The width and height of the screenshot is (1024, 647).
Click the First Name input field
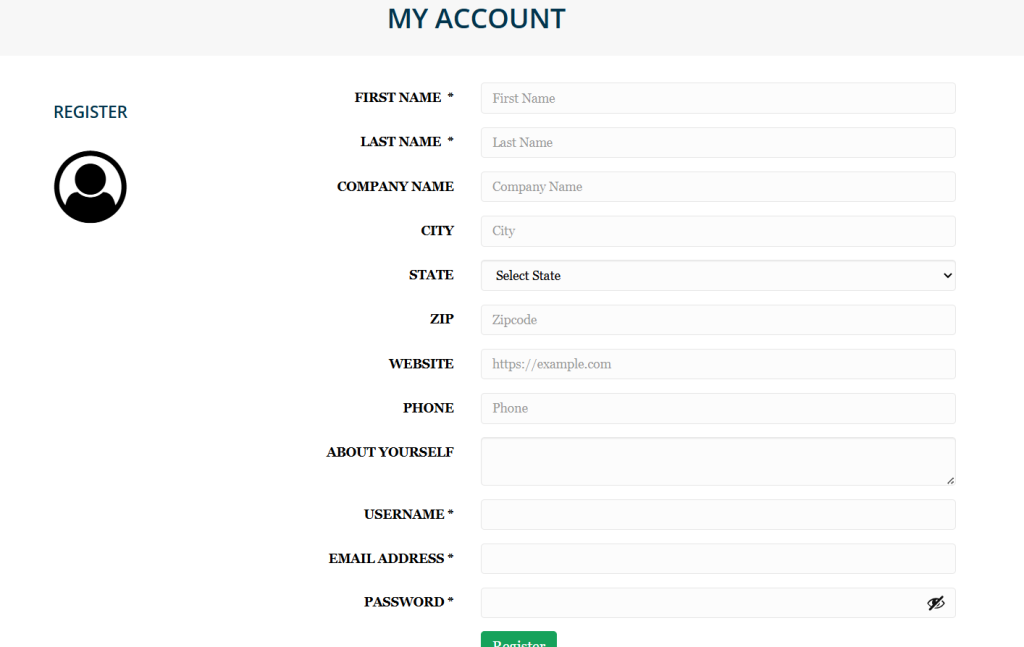click(718, 98)
